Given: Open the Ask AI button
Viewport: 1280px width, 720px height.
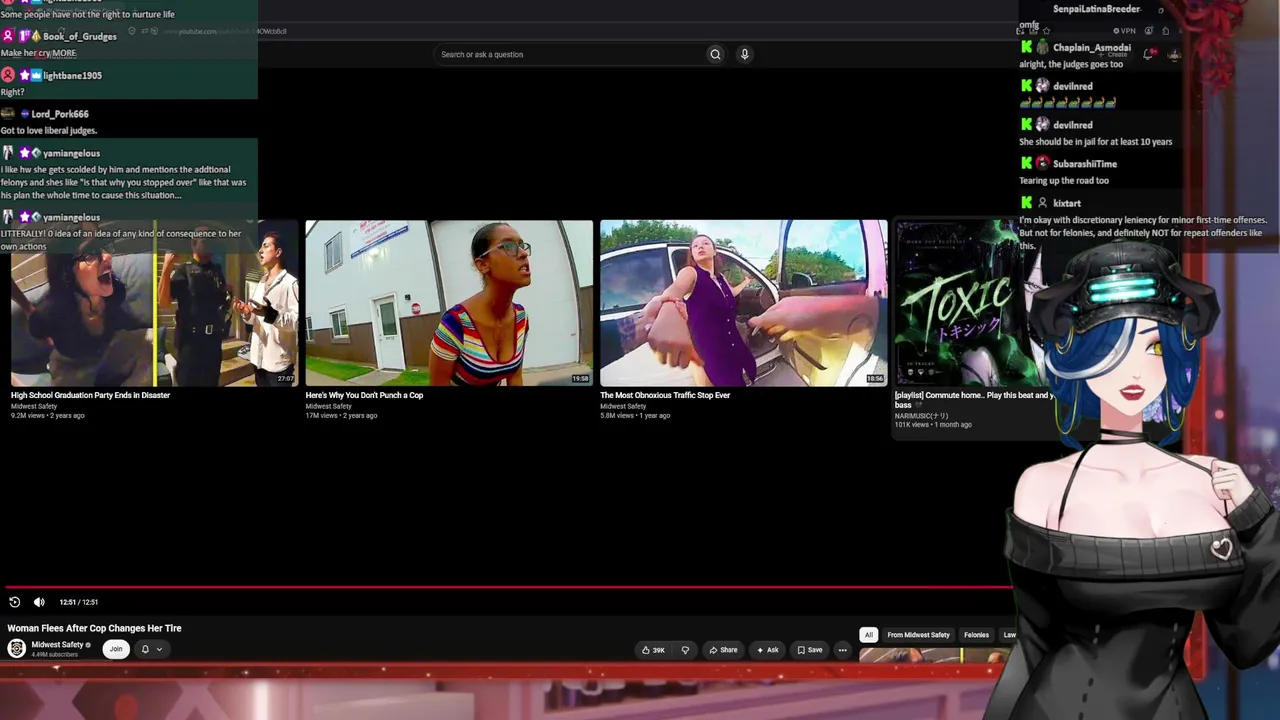Looking at the screenshot, I should [768, 650].
